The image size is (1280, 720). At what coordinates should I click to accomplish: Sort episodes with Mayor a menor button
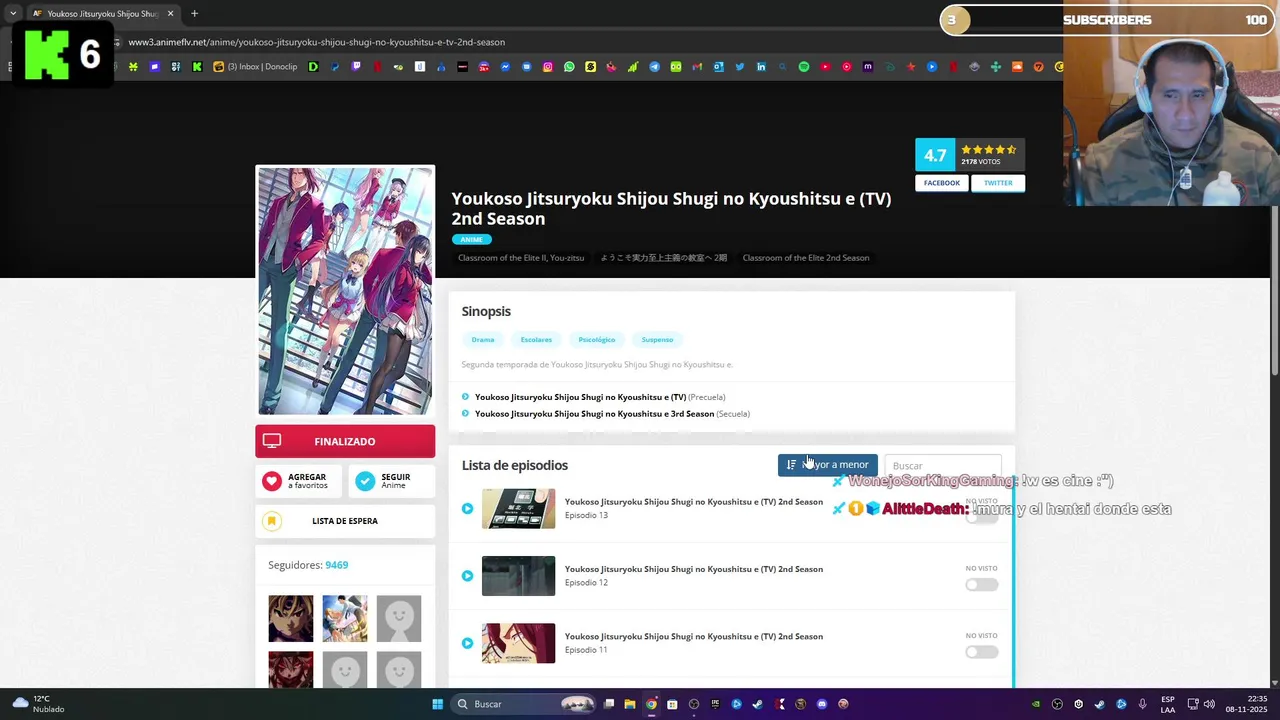tap(828, 465)
